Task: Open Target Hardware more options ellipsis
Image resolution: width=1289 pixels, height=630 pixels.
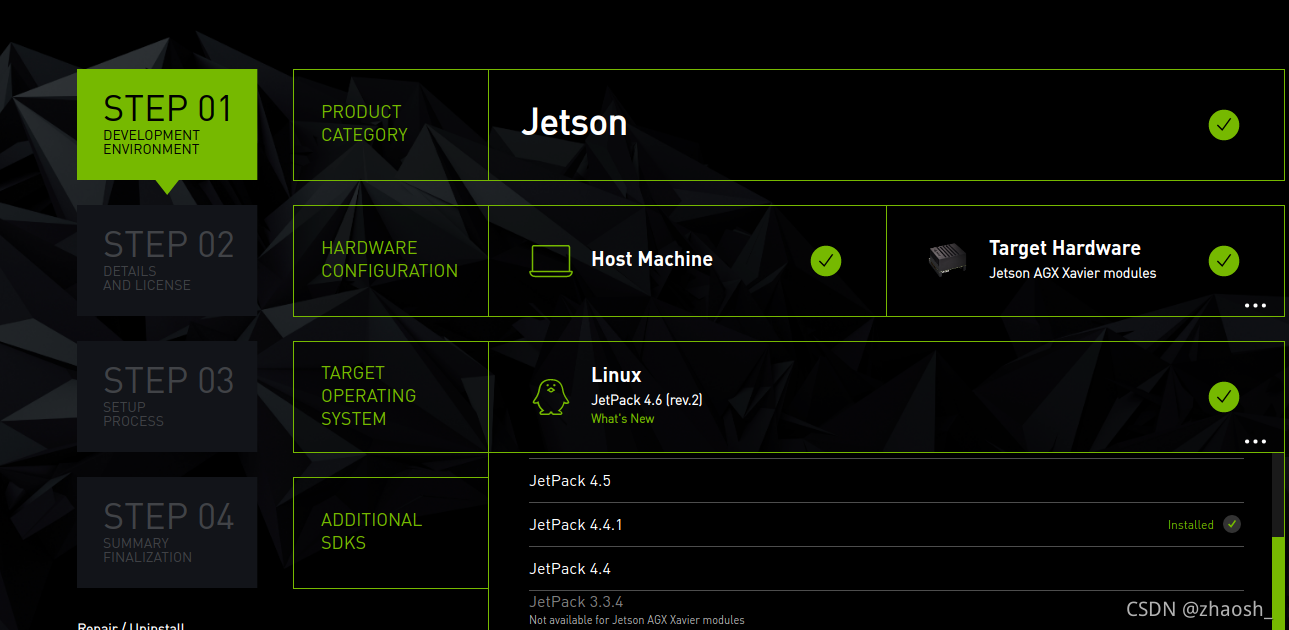Action: [1256, 305]
